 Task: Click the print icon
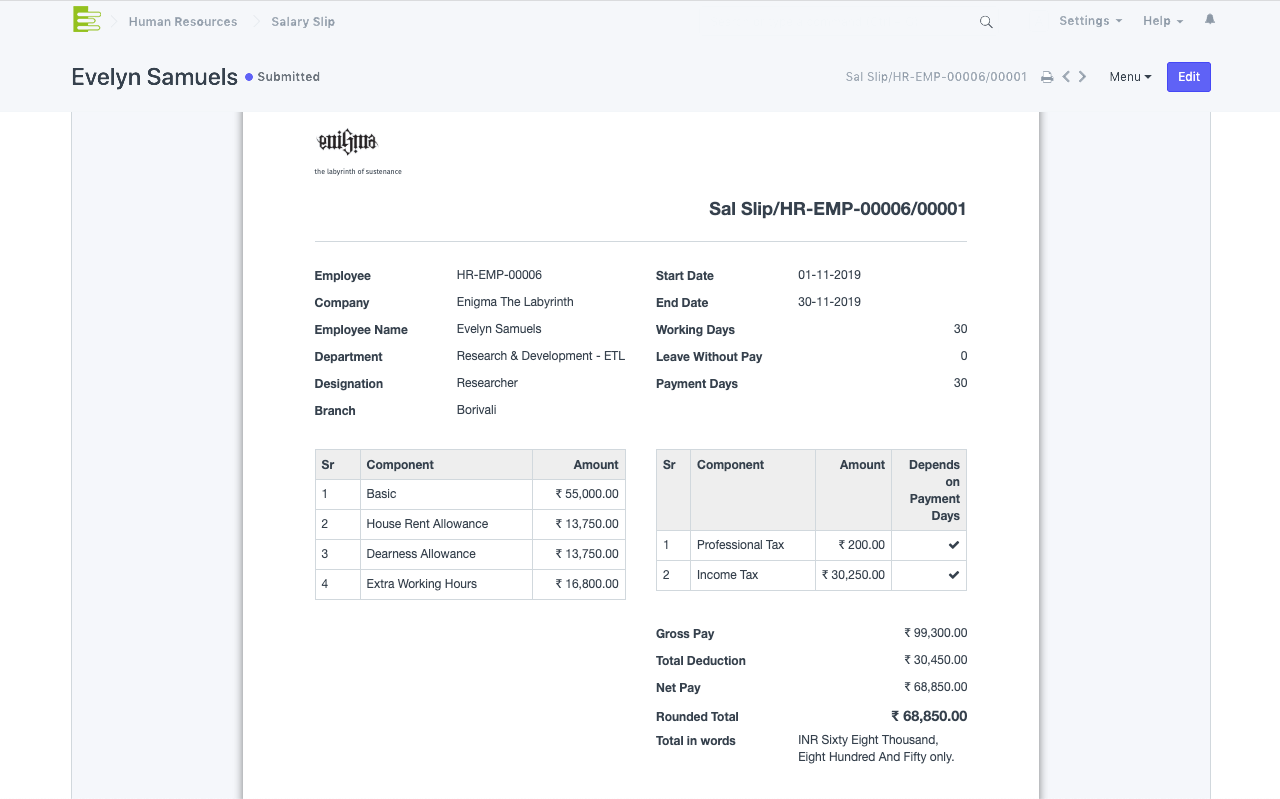coord(1047,77)
